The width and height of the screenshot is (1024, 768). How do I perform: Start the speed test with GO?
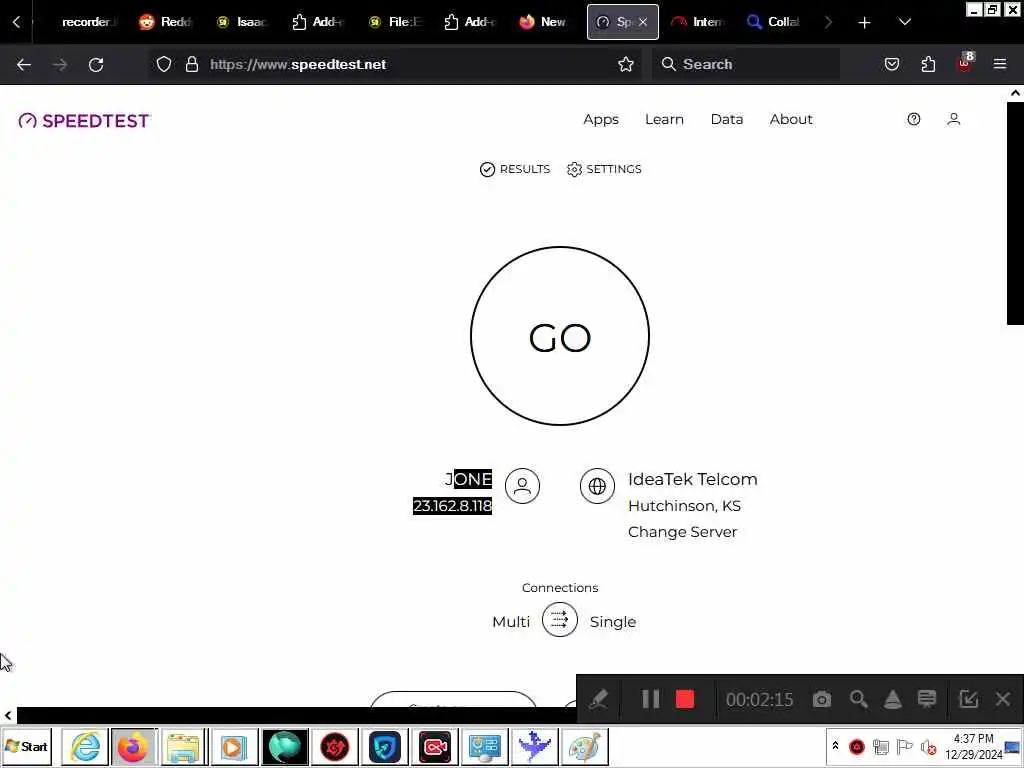(560, 336)
